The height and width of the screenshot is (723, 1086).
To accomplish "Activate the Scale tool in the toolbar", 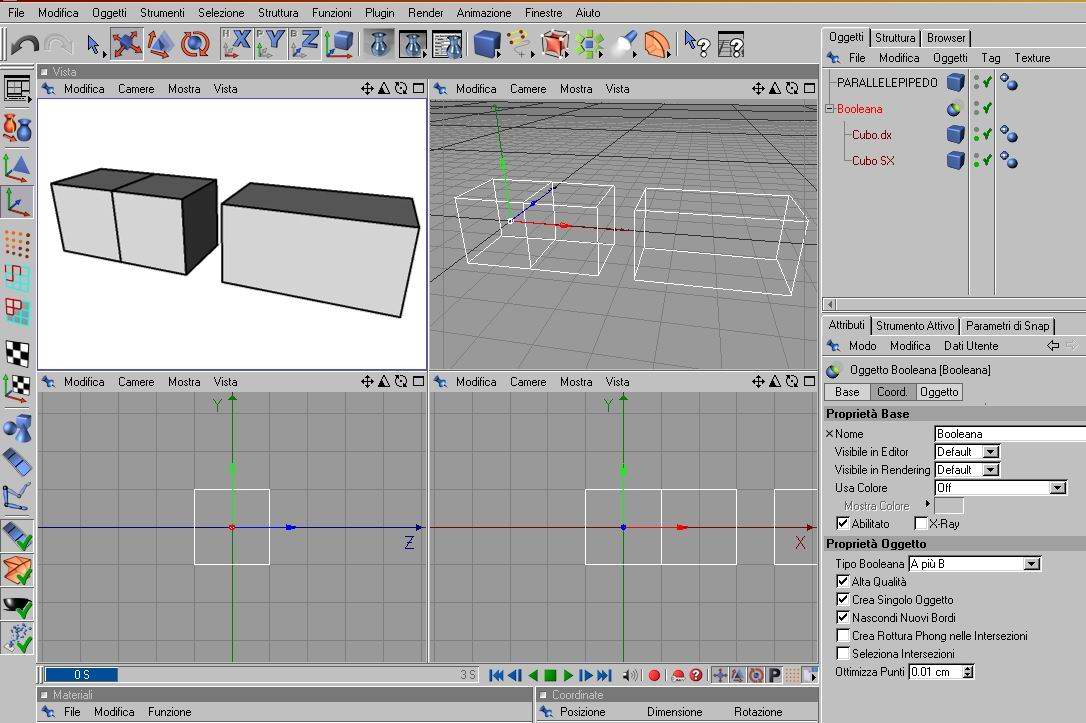I will click(160, 44).
